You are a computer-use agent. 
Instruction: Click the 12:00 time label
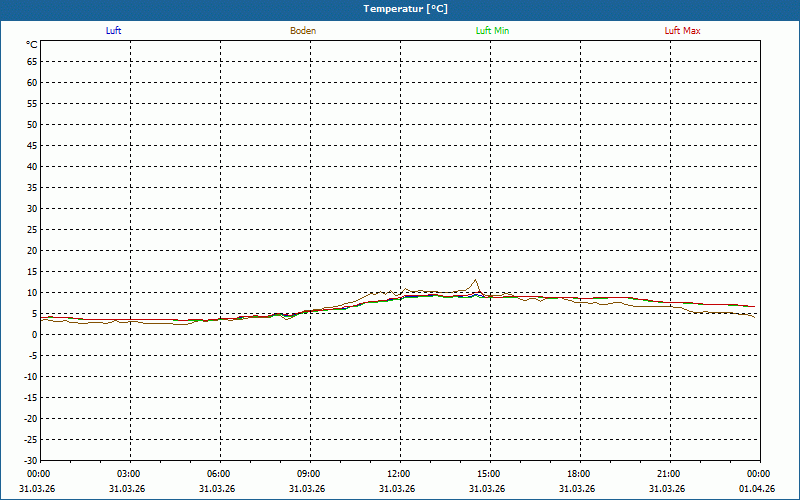click(398, 474)
